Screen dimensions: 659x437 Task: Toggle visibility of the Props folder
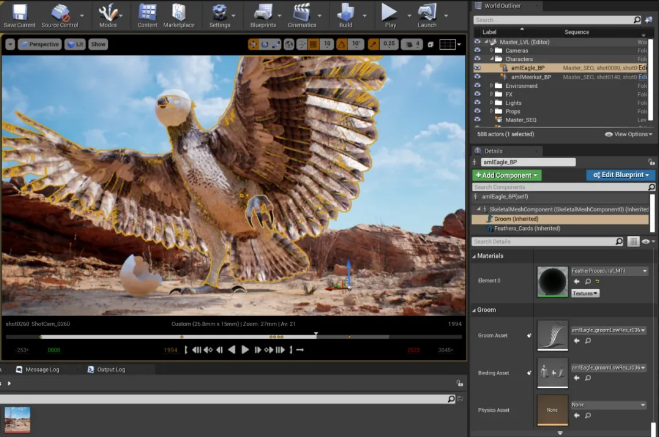click(477, 111)
